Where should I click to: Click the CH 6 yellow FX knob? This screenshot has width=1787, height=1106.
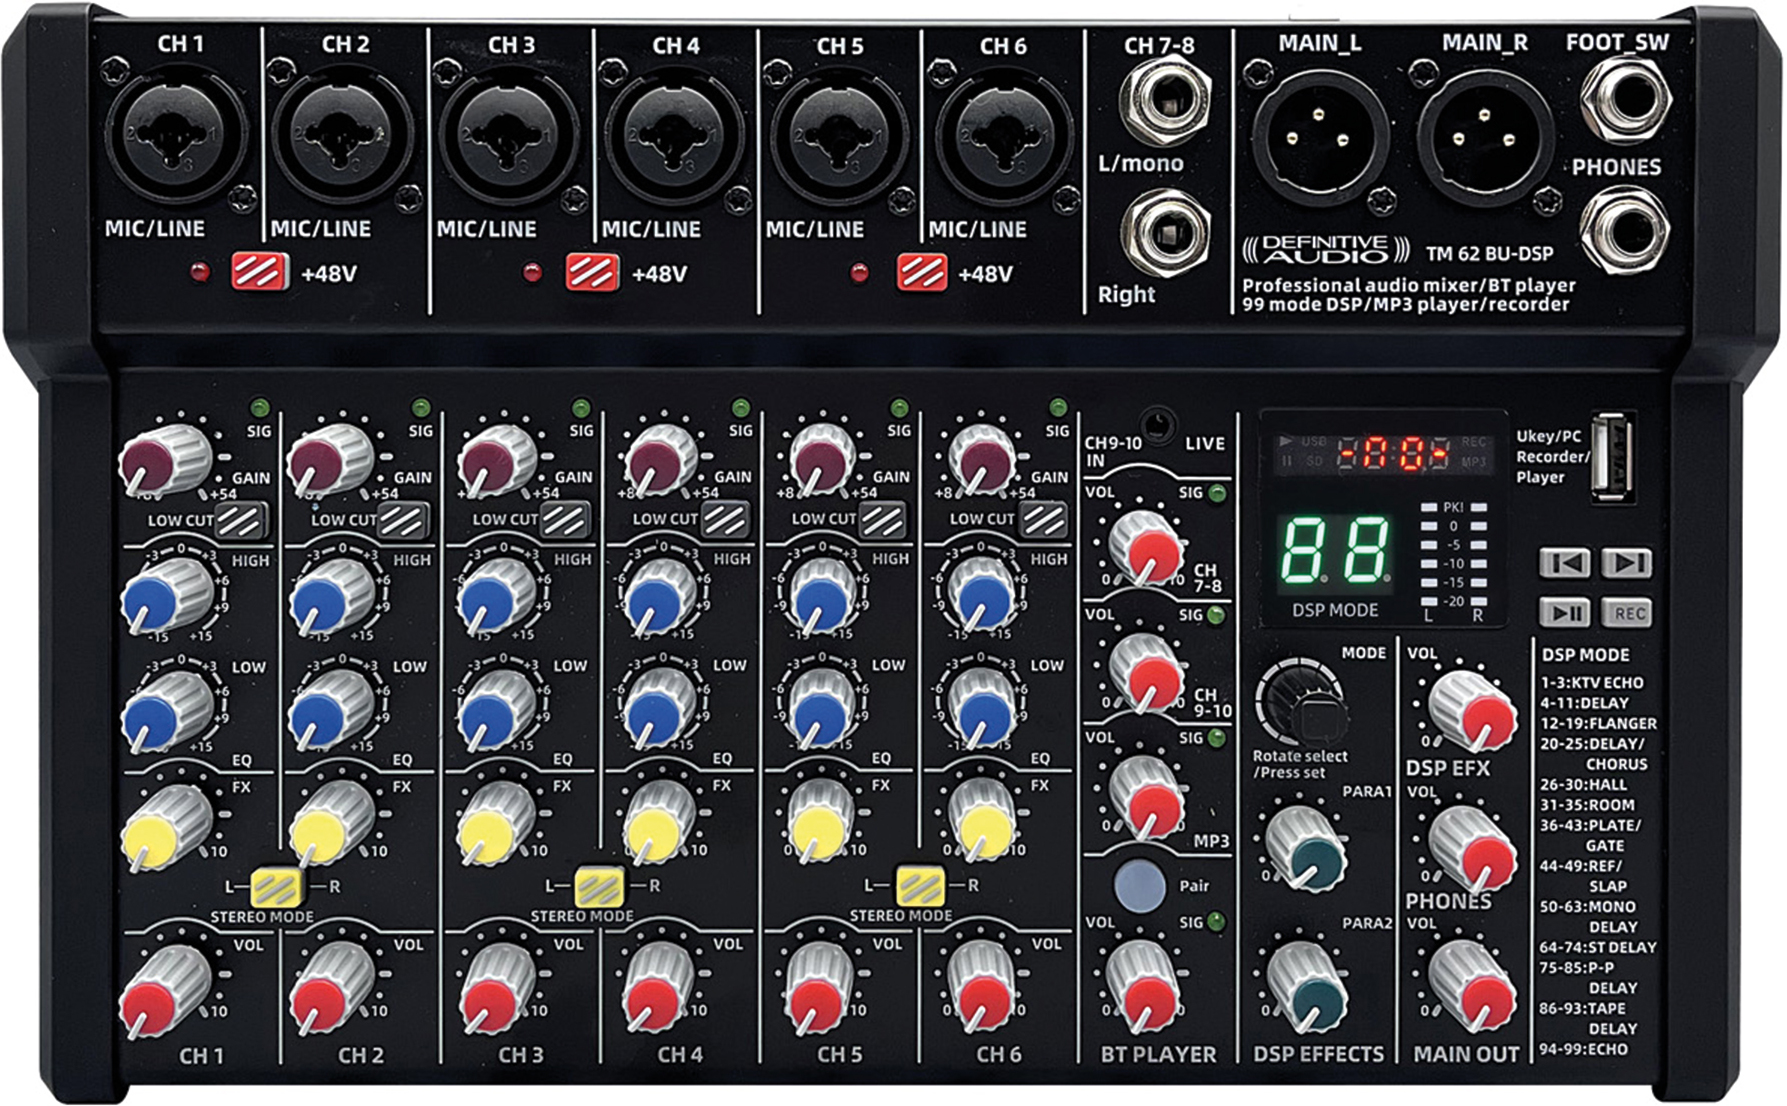982,824
